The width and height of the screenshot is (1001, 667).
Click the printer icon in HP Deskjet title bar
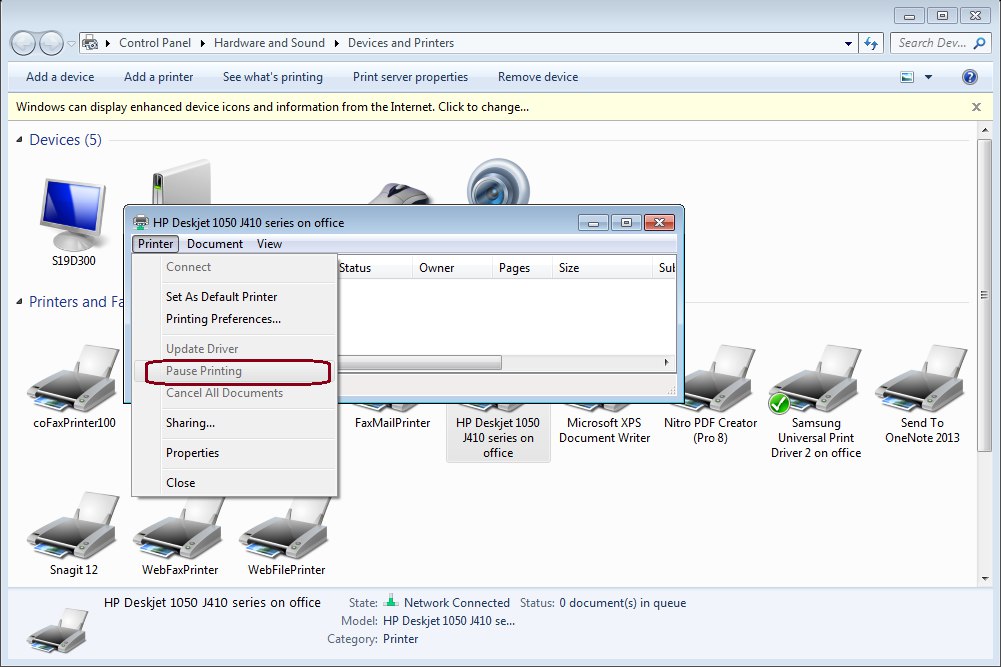(x=140, y=222)
